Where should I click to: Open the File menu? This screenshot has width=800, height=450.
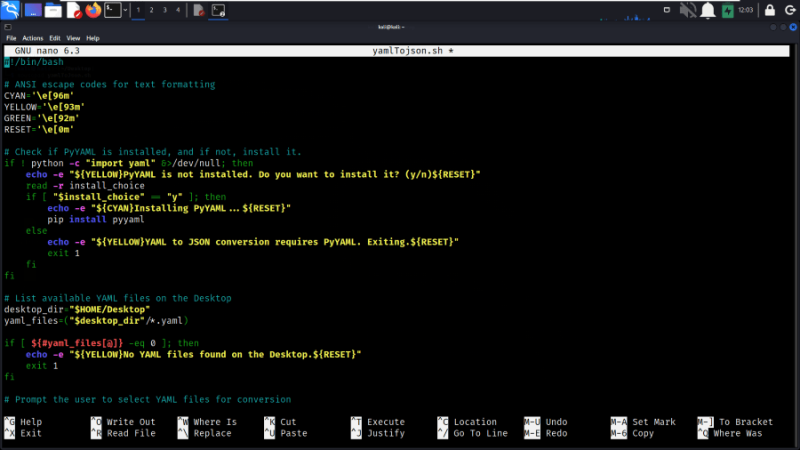(x=12, y=38)
